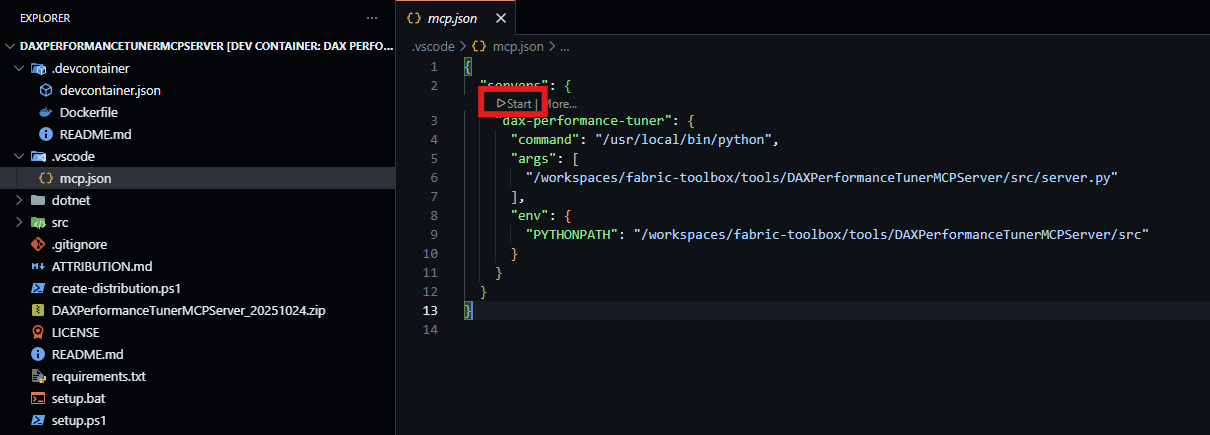The width and height of the screenshot is (1210, 435).
Task: Click the zip archive file icon
Action: [38, 310]
